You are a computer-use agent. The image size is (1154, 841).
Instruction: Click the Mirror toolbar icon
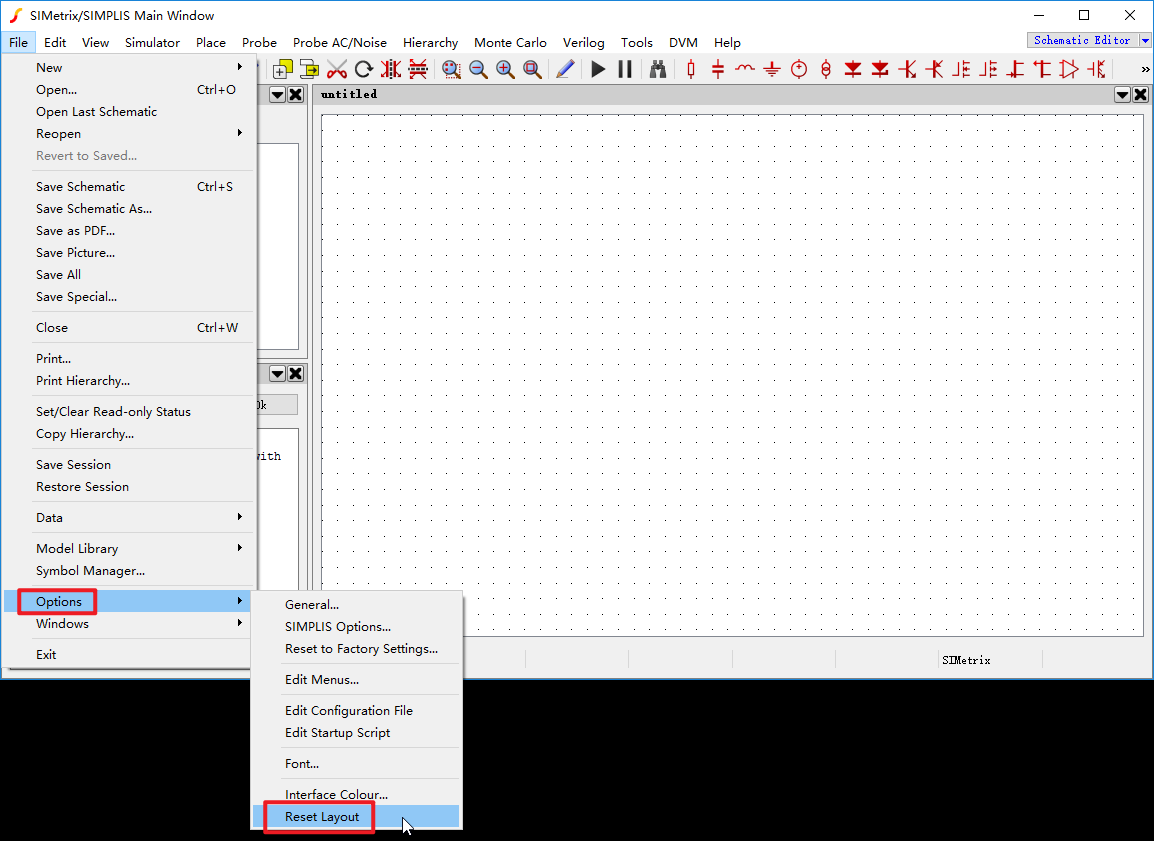(x=391, y=69)
